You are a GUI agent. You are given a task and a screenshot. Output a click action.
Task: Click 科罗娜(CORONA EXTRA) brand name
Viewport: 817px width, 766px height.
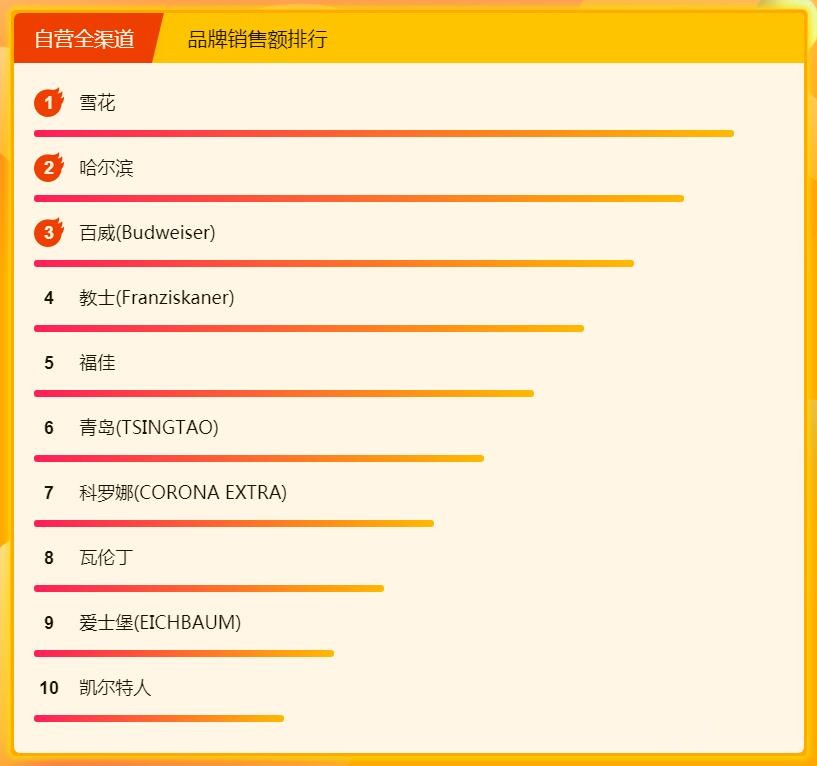click(x=183, y=493)
